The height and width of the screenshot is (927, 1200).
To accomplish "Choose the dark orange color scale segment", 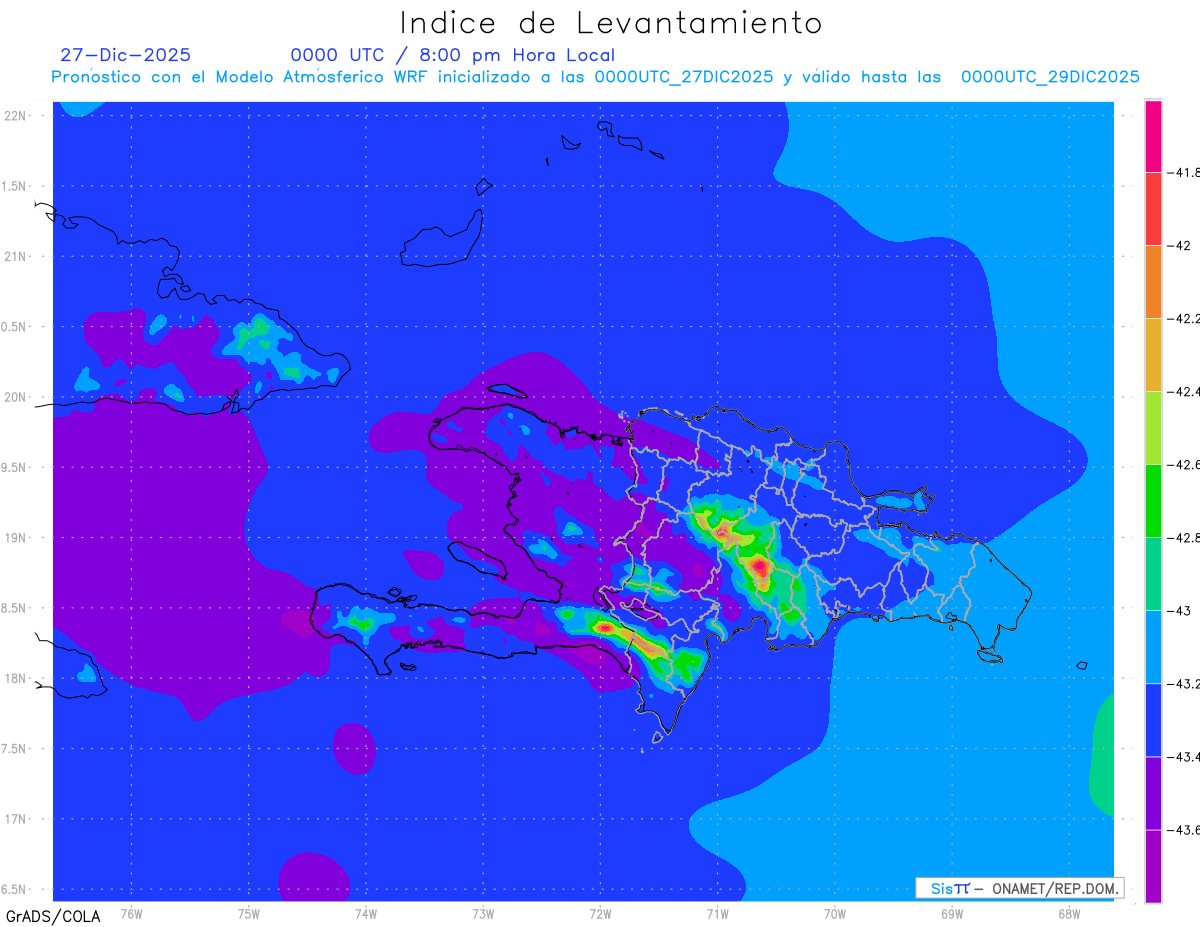I will [1153, 282].
